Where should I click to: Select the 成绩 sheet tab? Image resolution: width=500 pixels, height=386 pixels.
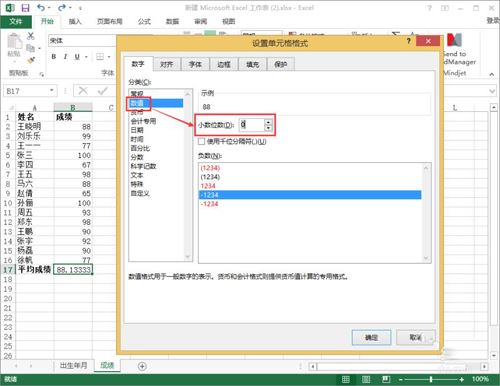(107, 365)
